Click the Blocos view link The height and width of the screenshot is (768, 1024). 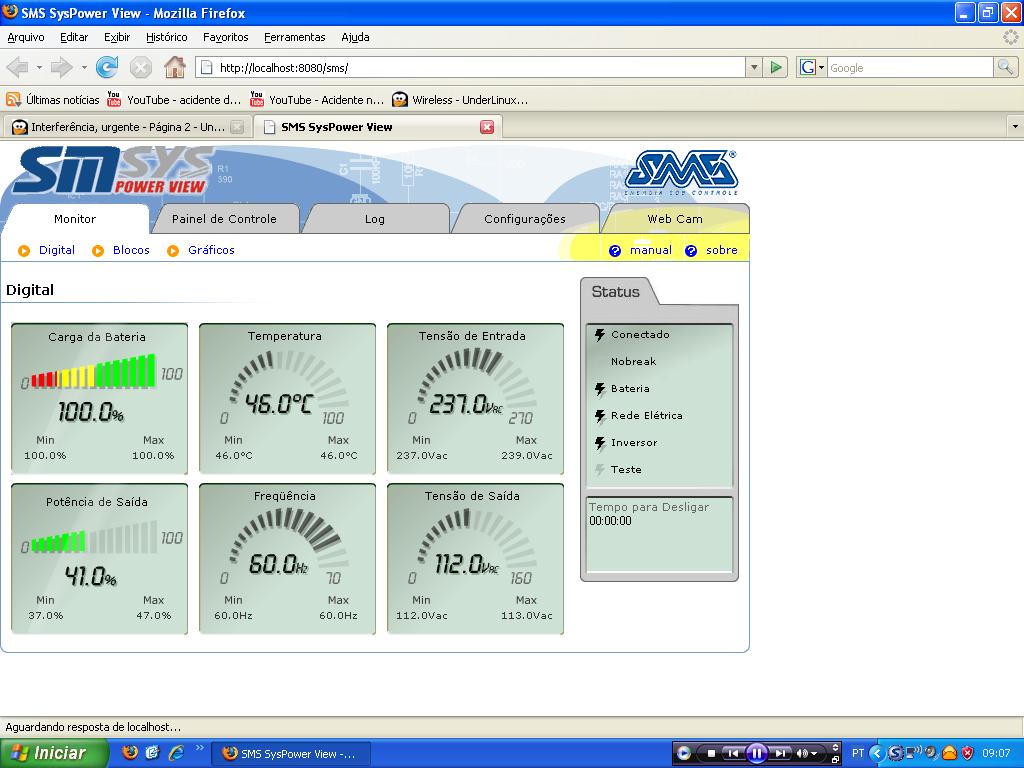point(131,250)
